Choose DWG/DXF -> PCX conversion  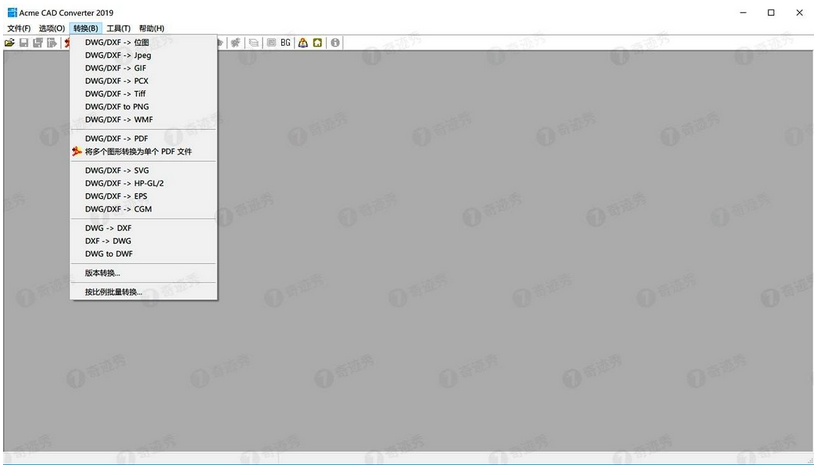click(143, 81)
